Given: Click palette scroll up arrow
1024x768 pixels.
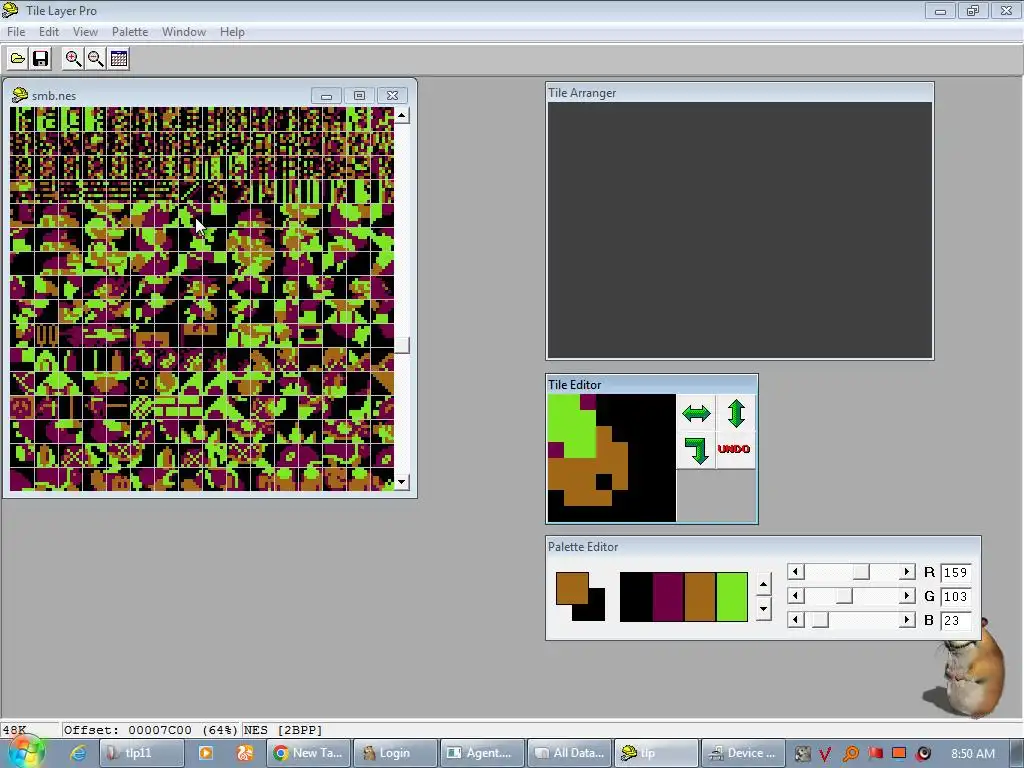Looking at the screenshot, I should [x=763, y=584].
